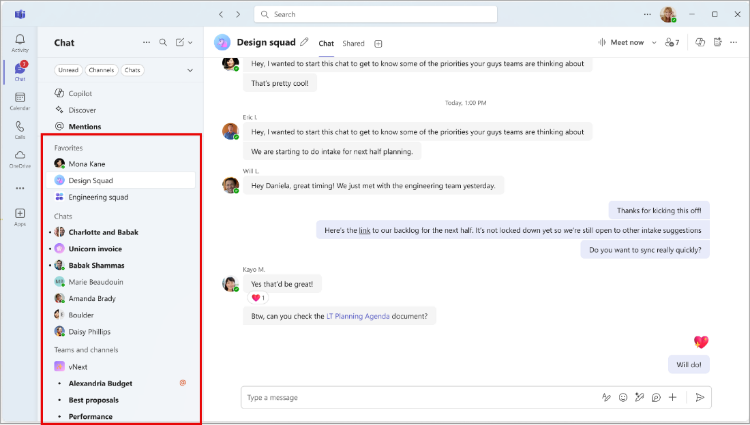
Task: Open the Amanda Brady chat
Action: pyautogui.click(x=121, y=298)
